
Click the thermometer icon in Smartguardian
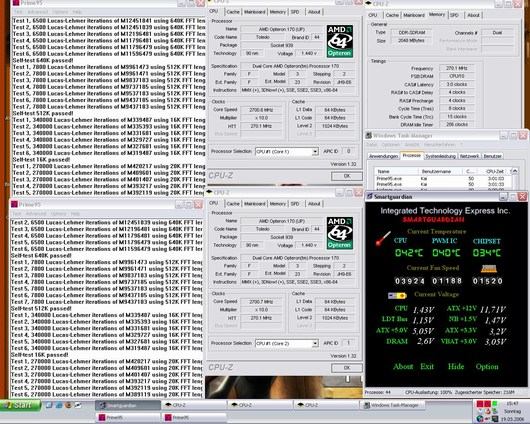tap(383, 238)
